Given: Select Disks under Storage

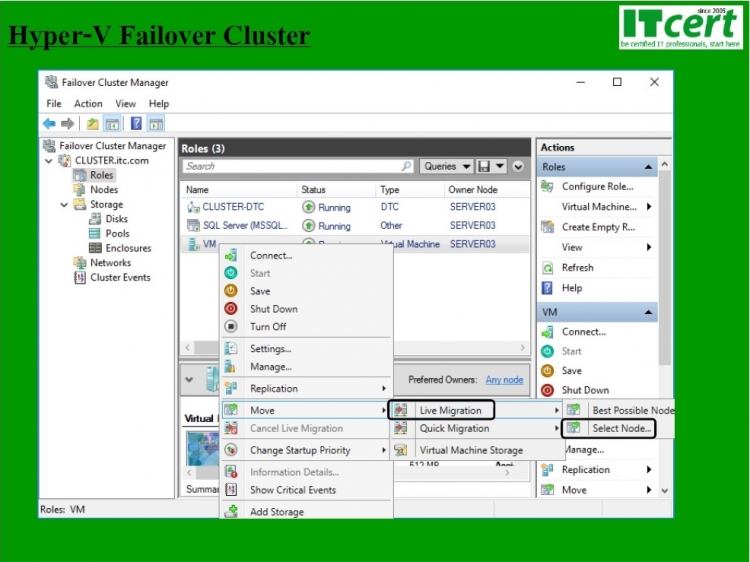Looking at the screenshot, I should pos(116,219).
